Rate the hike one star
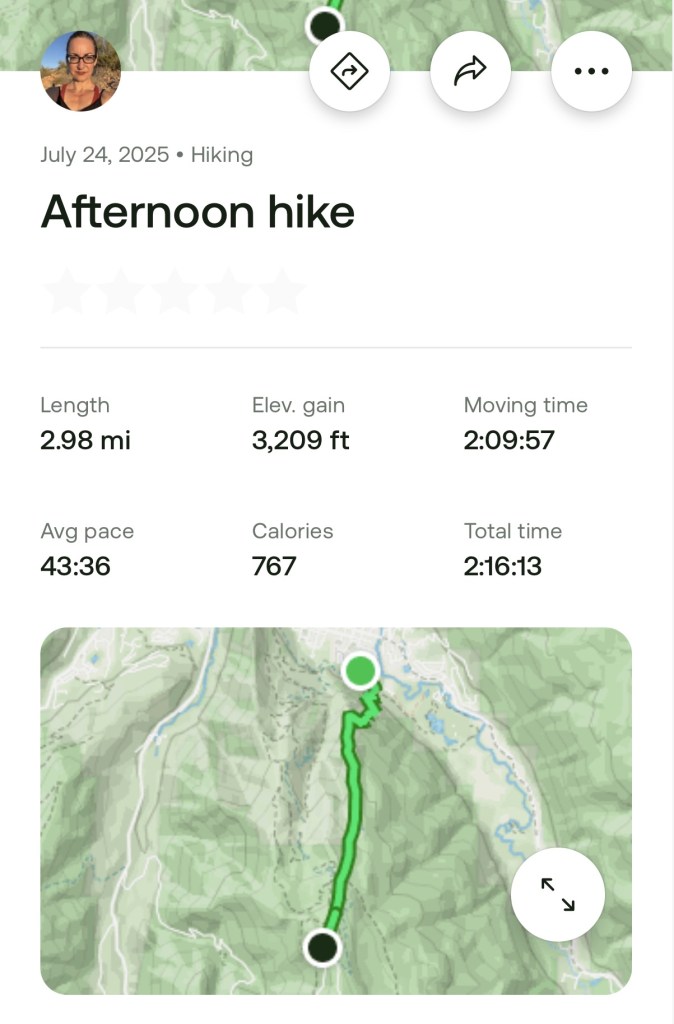 pos(66,292)
